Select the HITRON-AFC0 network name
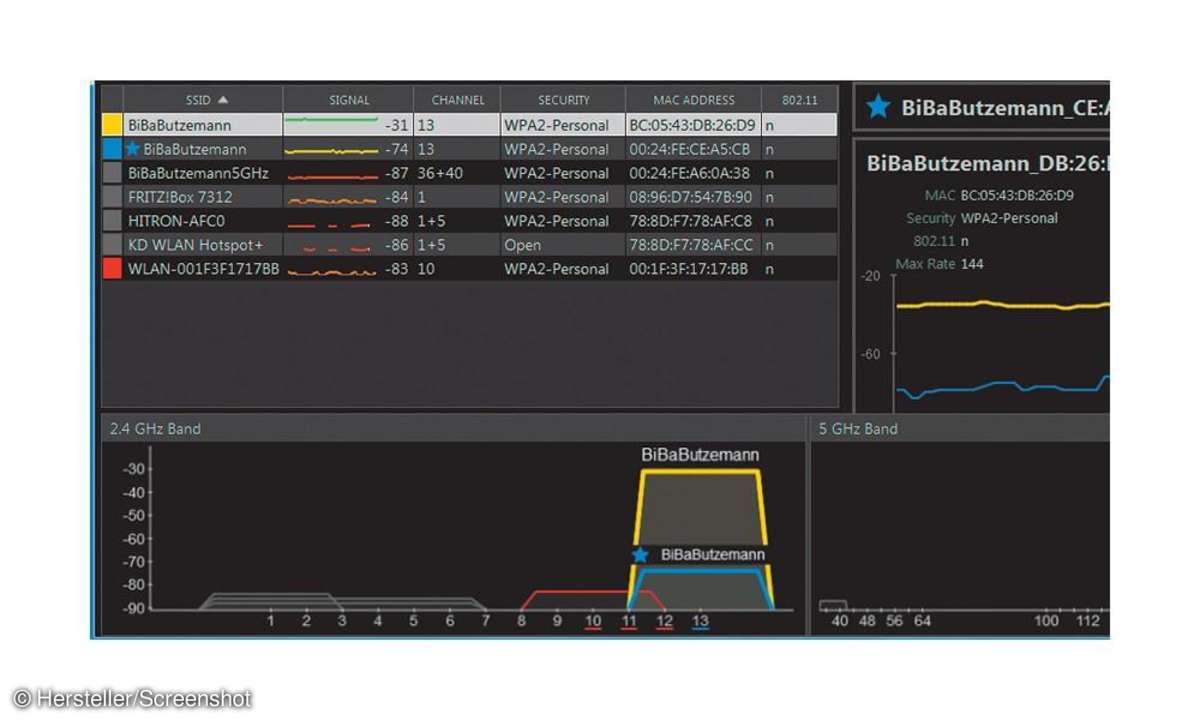This screenshot has width=1200, height=720. tap(176, 221)
